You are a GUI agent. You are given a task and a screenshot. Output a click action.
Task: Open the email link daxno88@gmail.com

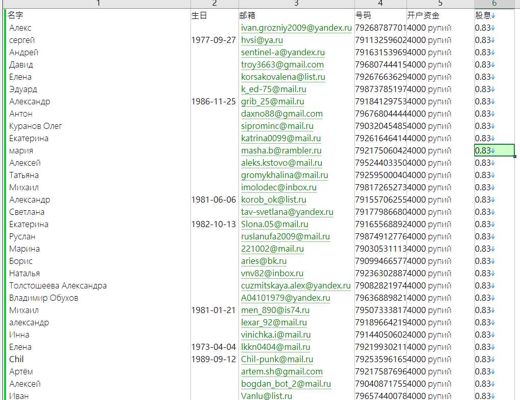pos(282,114)
